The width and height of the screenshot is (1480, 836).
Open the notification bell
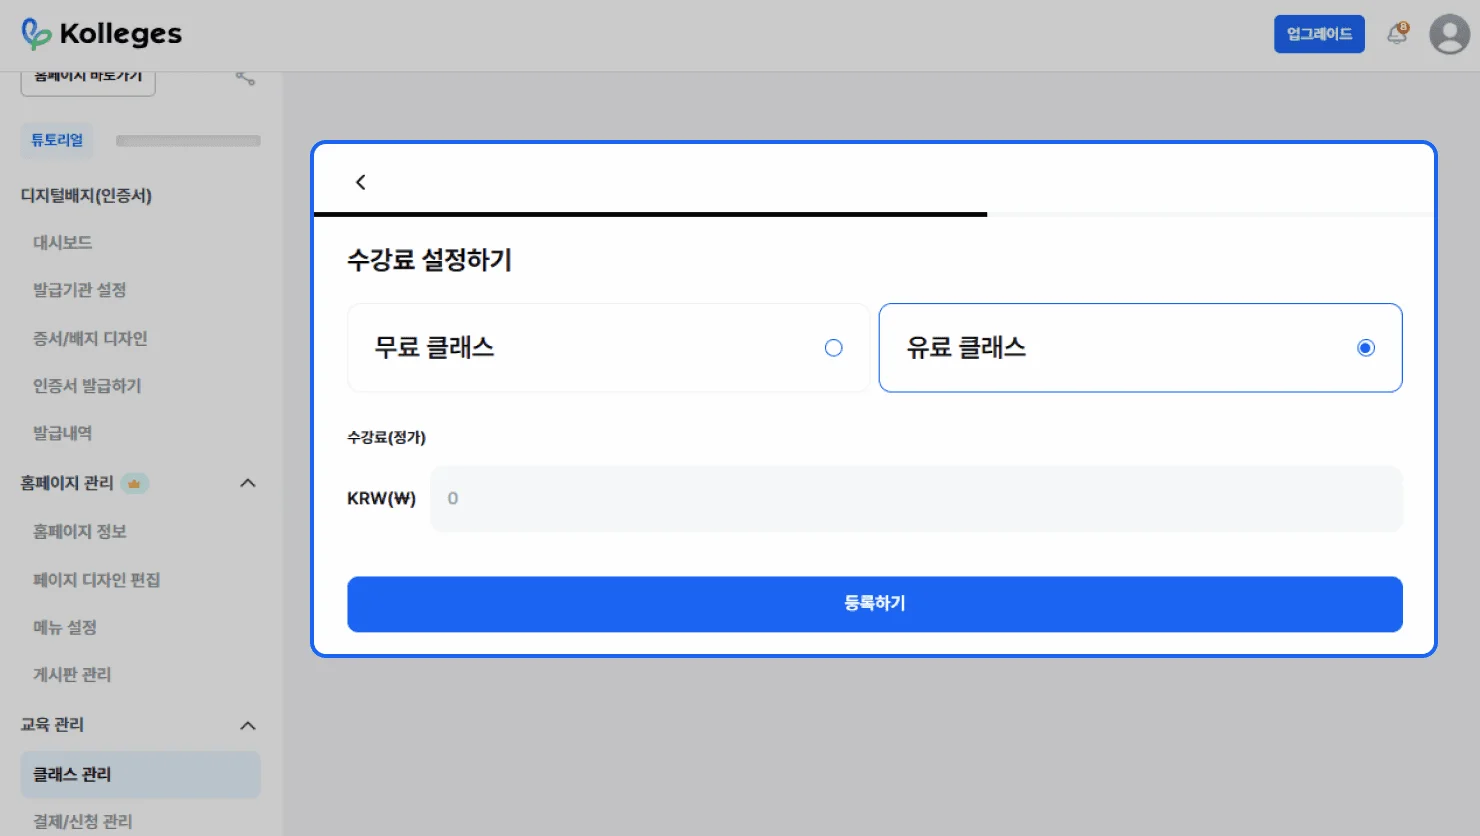[1397, 34]
